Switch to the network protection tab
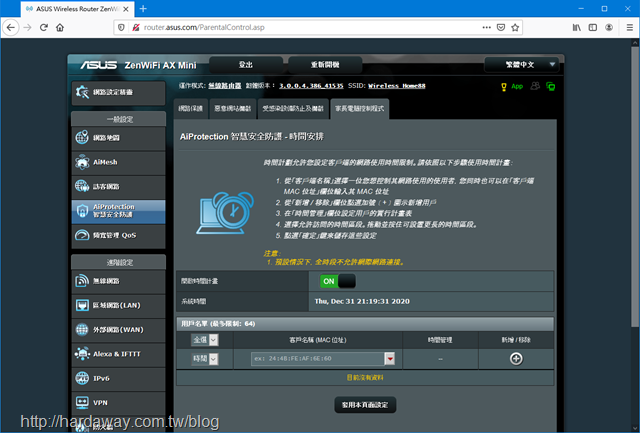 point(191,109)
